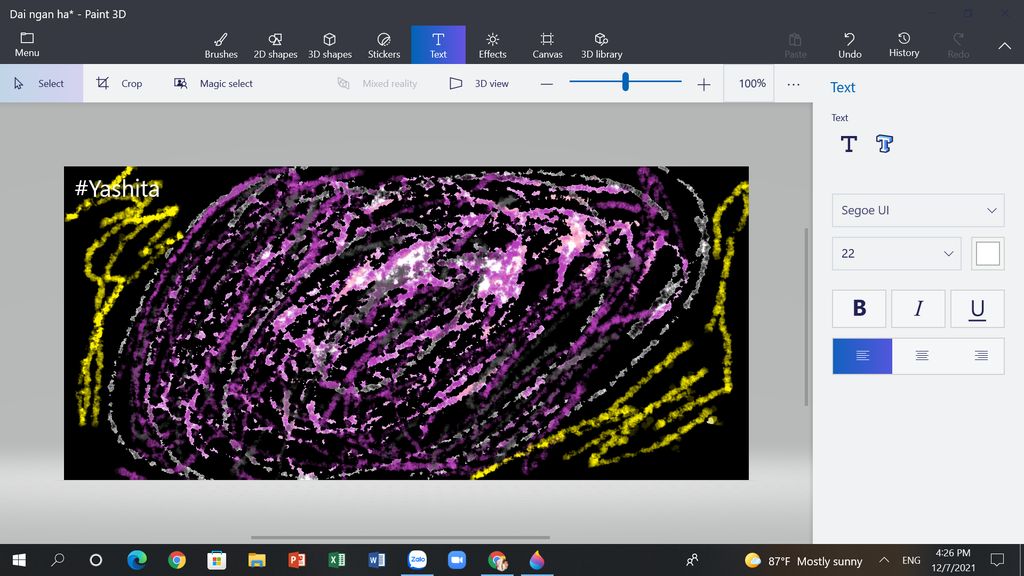Open the weather widget 87°F Mostly sunny
Screen dimensions: 1024x576
[803, 561]
